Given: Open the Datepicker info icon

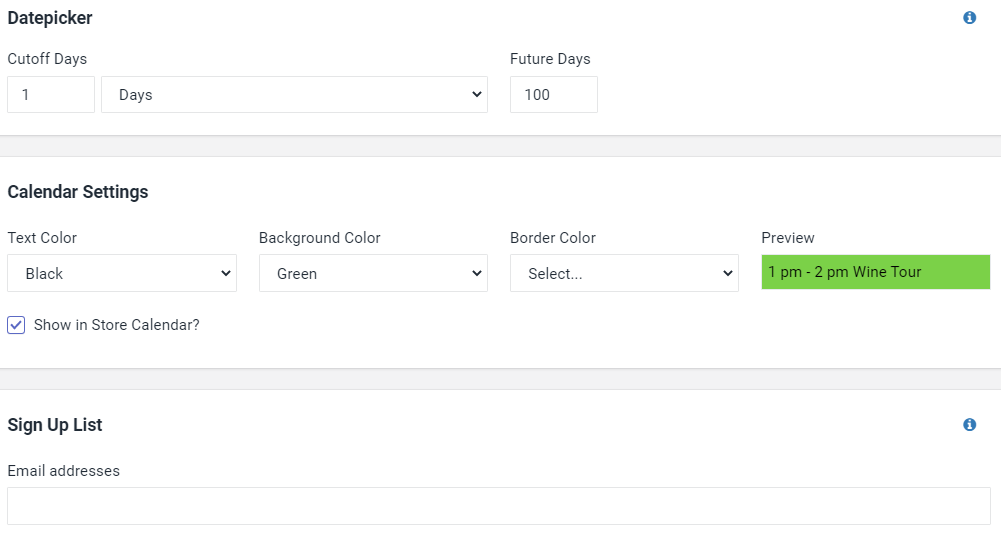Looking at the screenshot, I should click(x=969, y=18).
